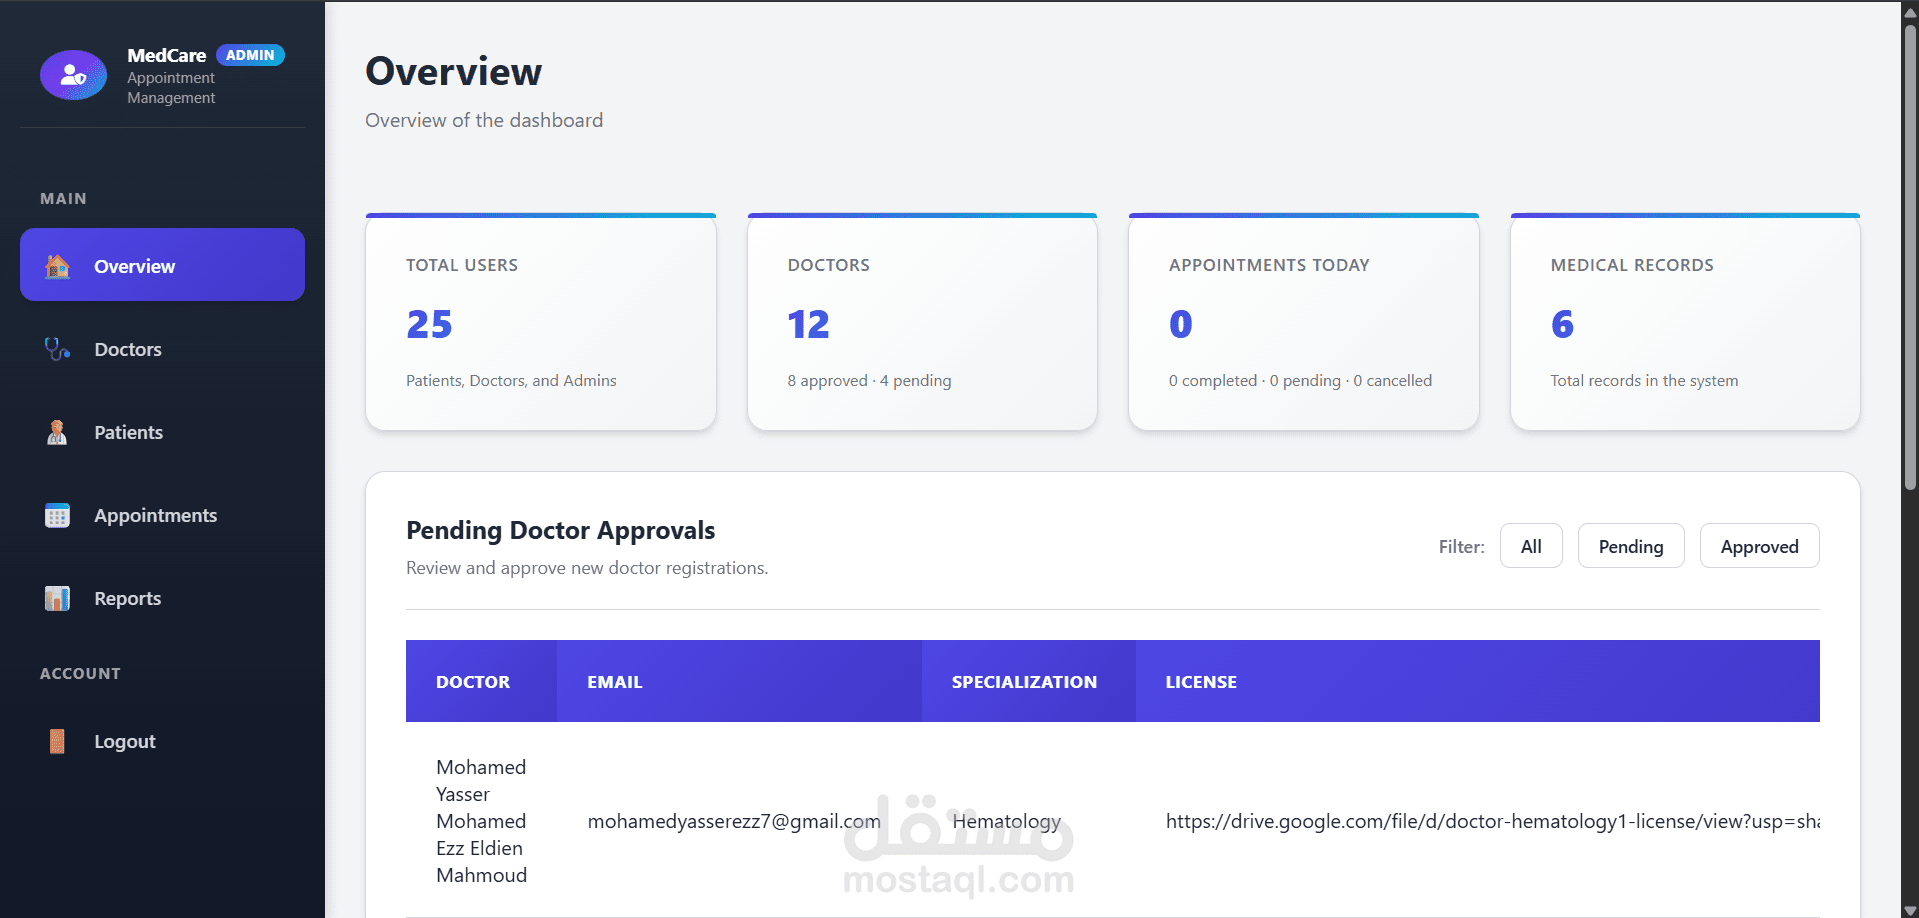Image resolution: width=1919 pixels, height=918 pixels.
Task: Click the Reports chart icon
Action: coord(57,598)
